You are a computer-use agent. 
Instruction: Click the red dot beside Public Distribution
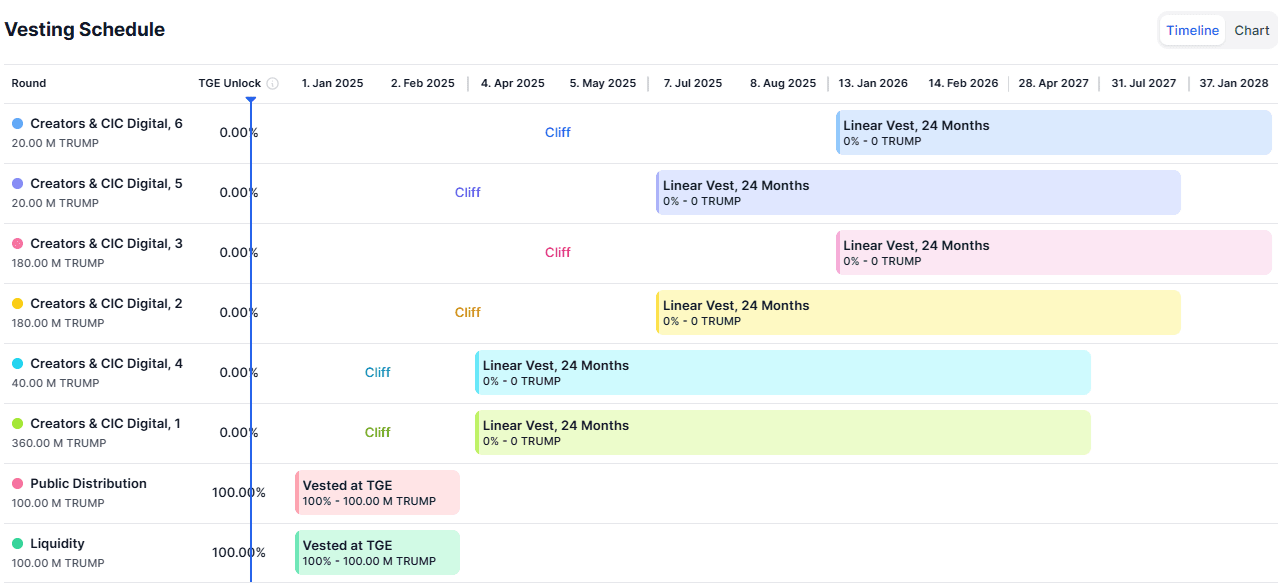tap(17, 483)
